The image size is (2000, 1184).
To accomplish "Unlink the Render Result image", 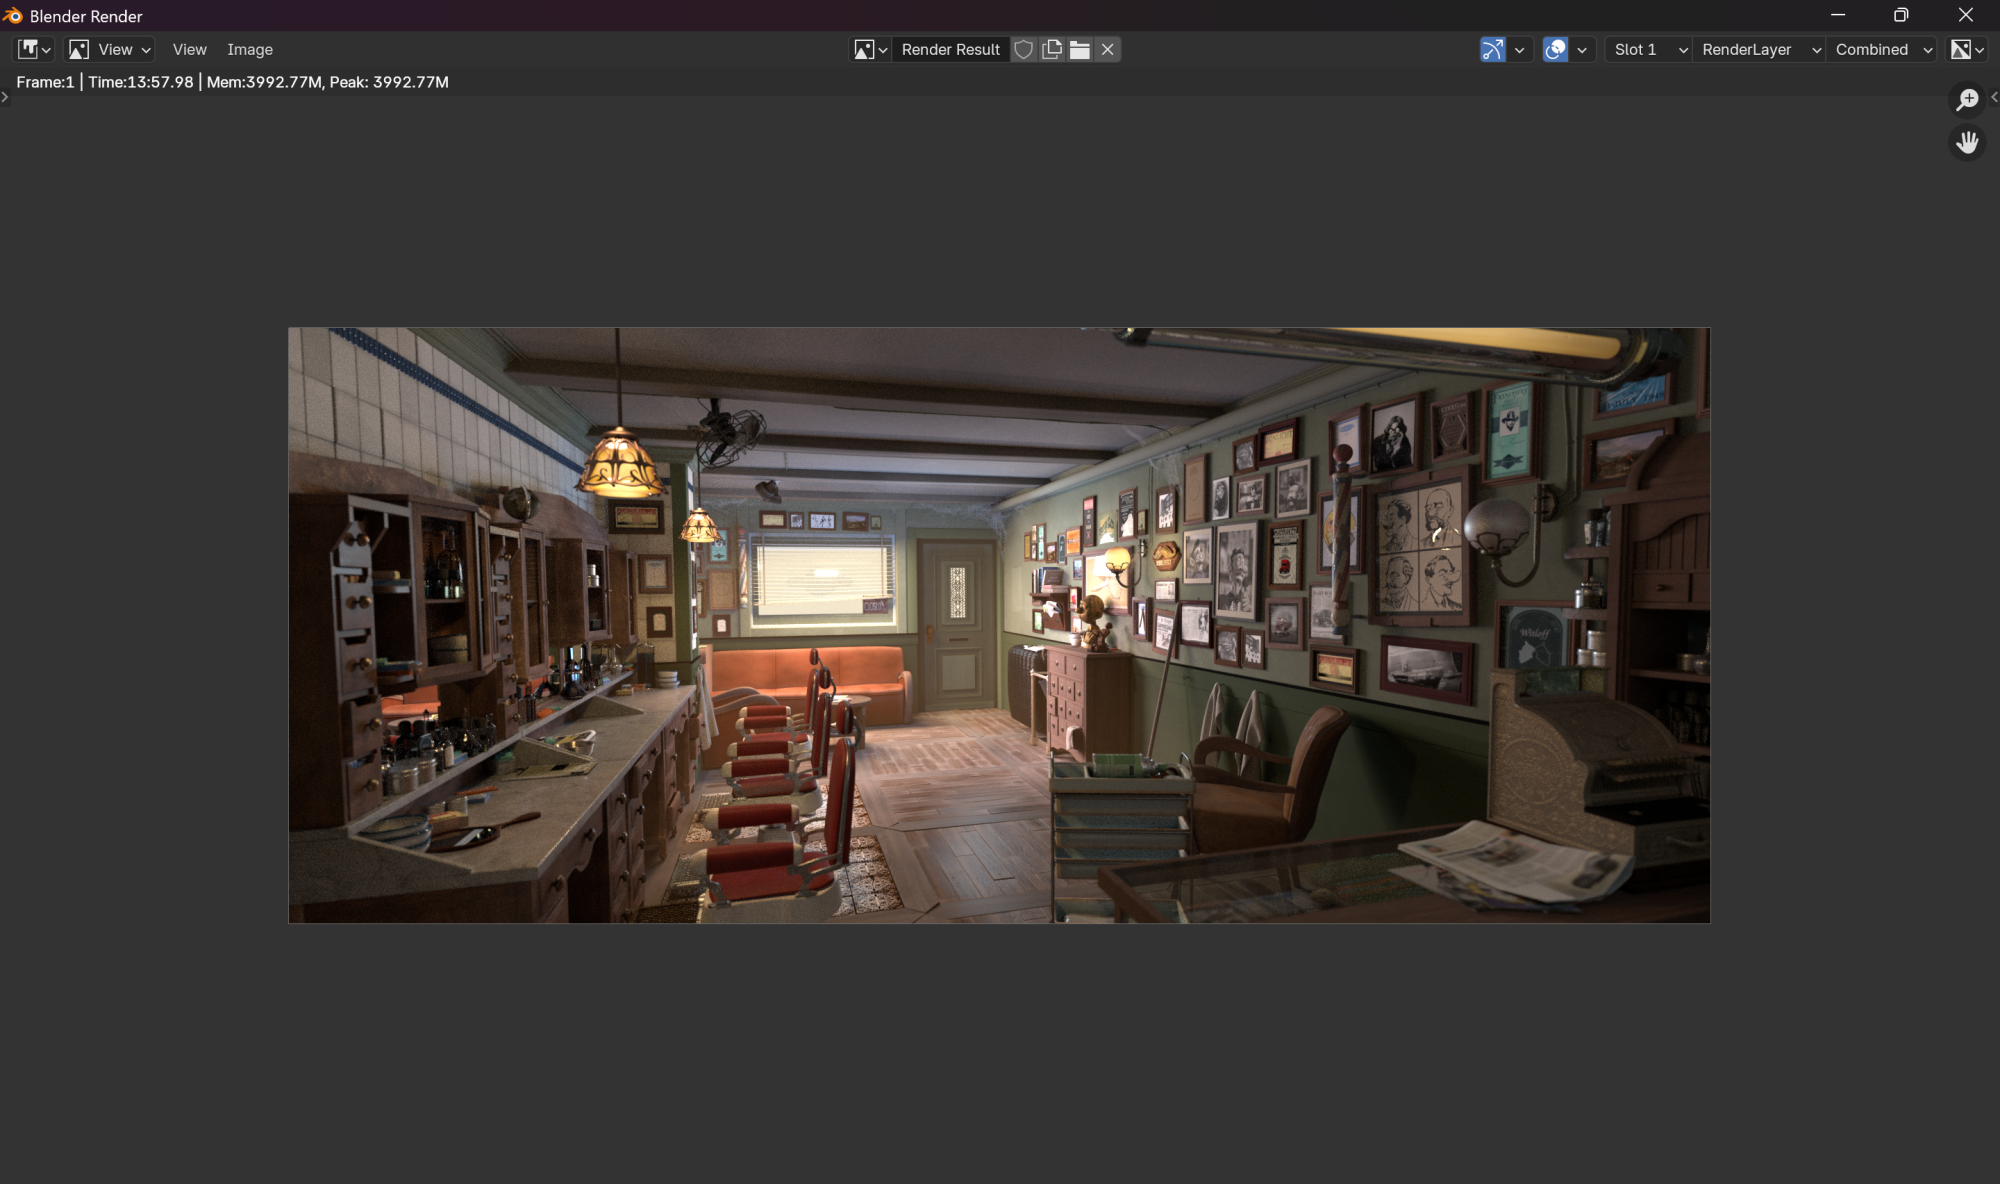I will point(1107,49).
